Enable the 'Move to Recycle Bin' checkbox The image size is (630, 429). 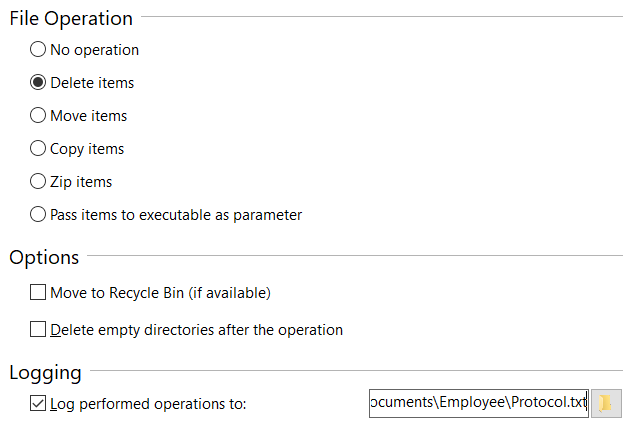[38, 293]
